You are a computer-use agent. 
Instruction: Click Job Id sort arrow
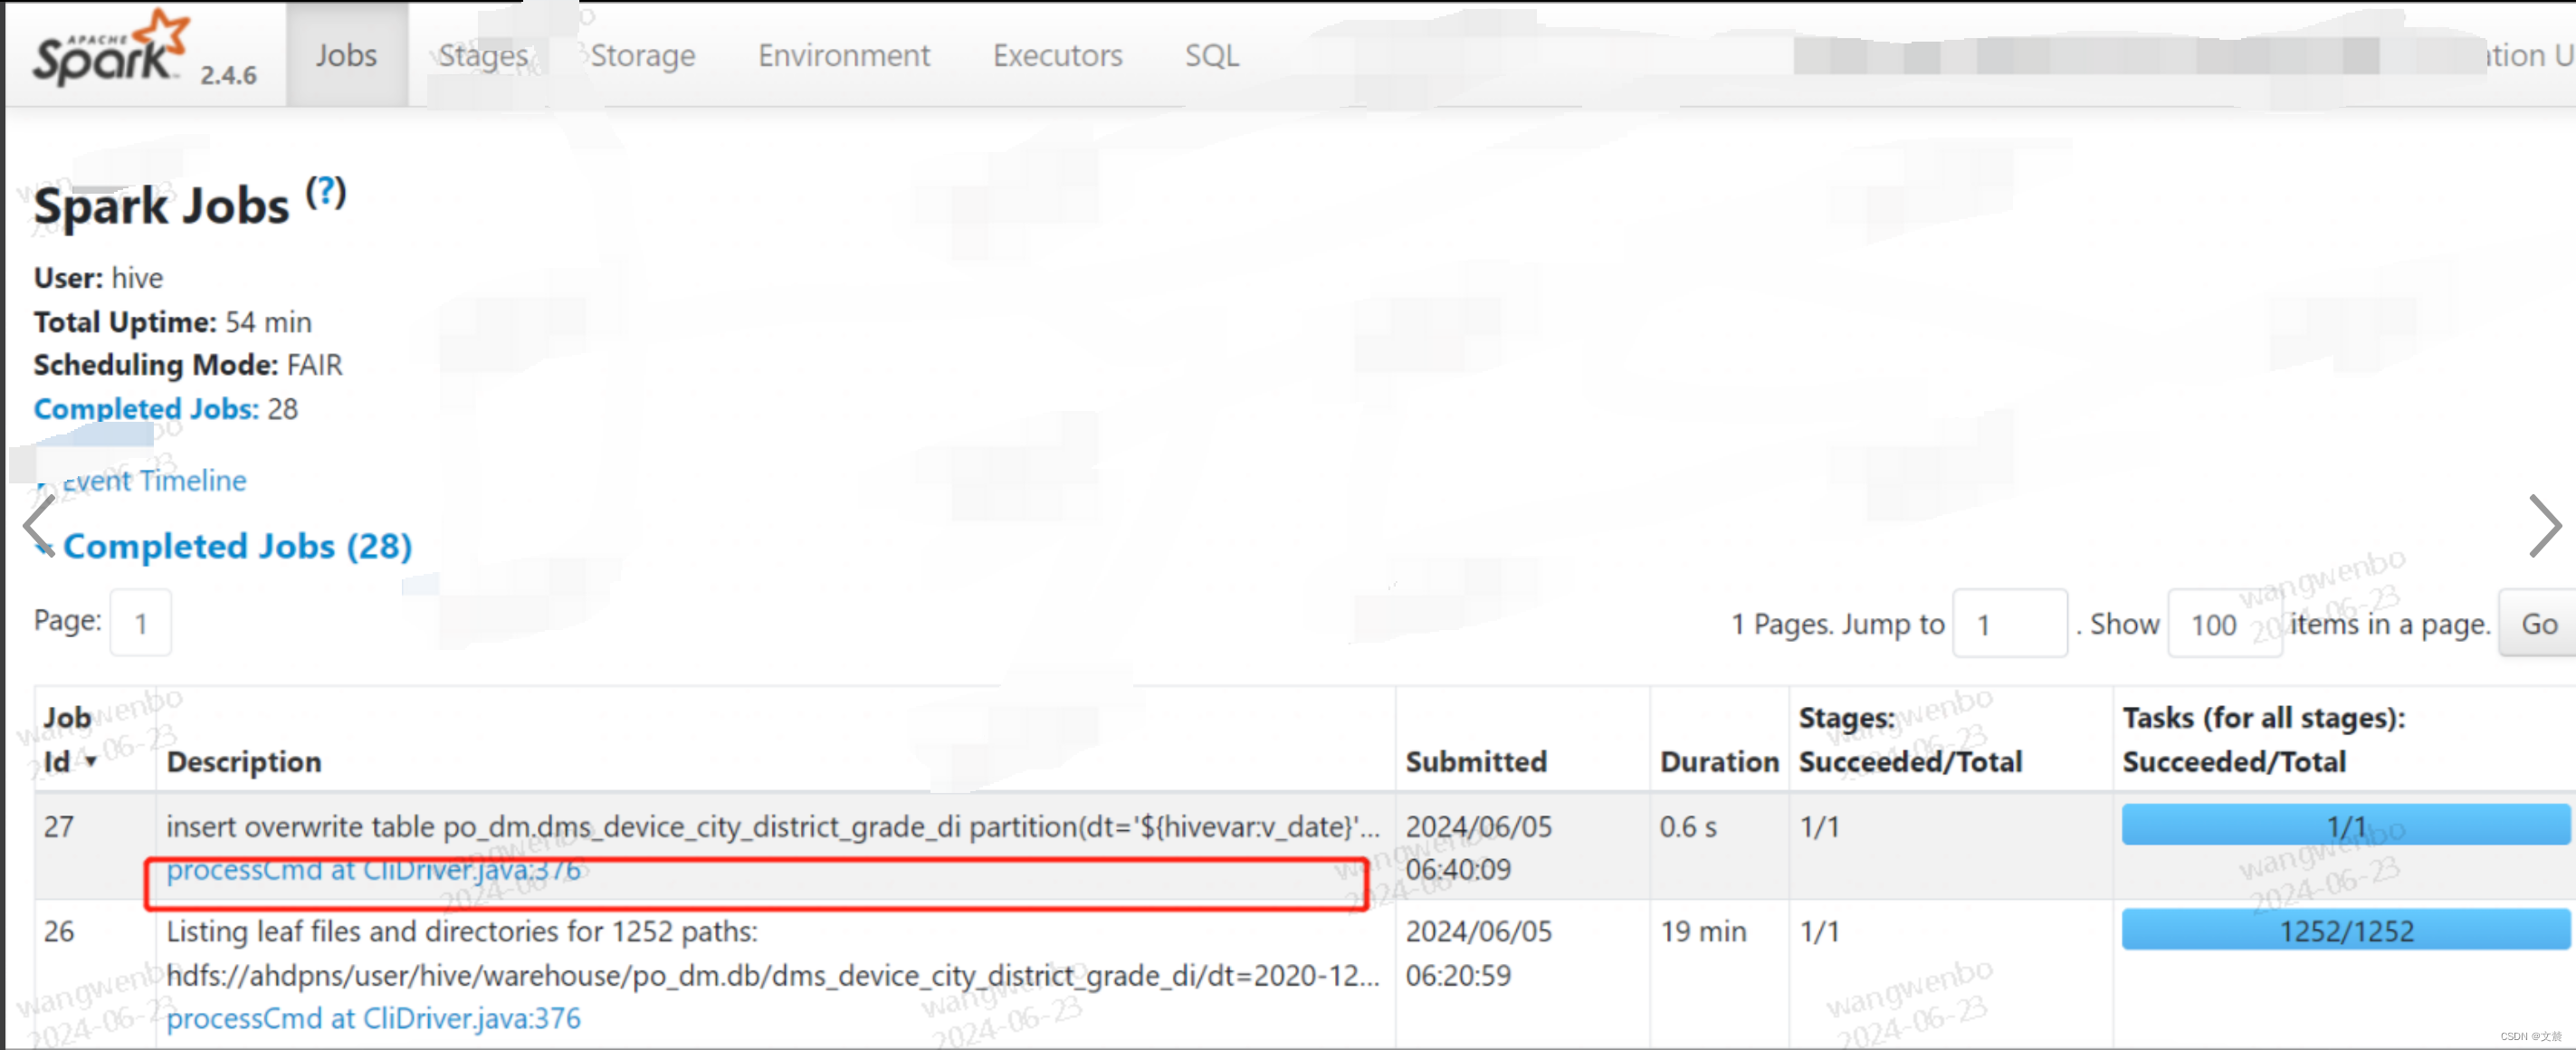click(92, 762)
